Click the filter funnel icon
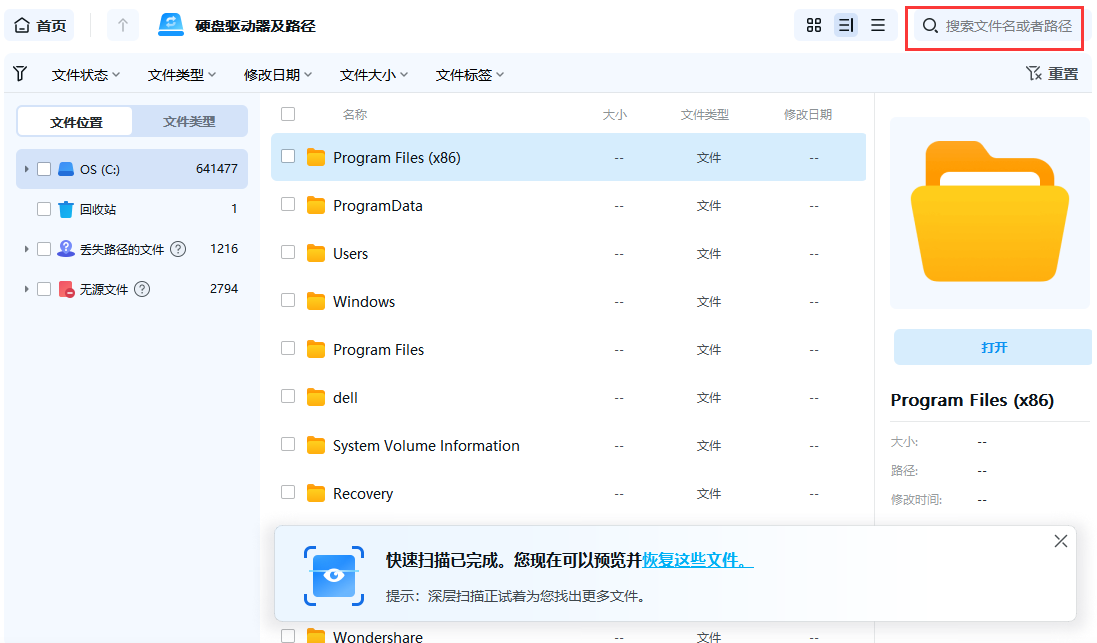Screen dimensions: 1097x643 [x=19, y=73]
